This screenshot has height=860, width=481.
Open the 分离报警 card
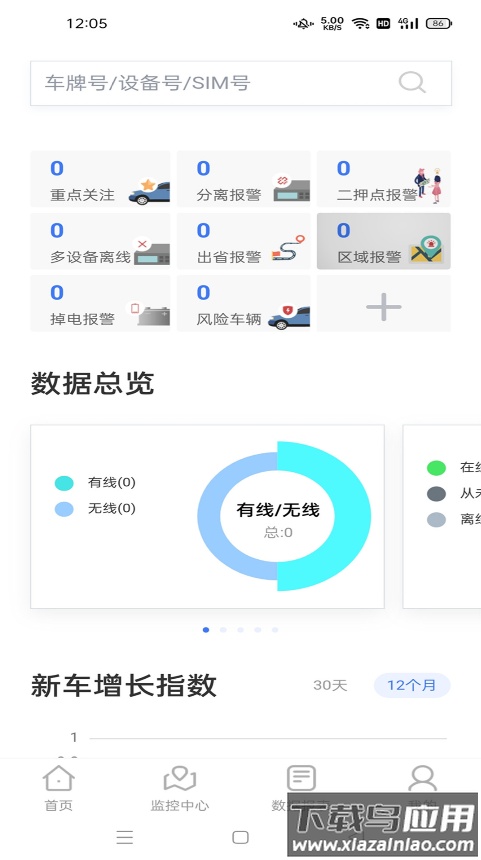244,179
